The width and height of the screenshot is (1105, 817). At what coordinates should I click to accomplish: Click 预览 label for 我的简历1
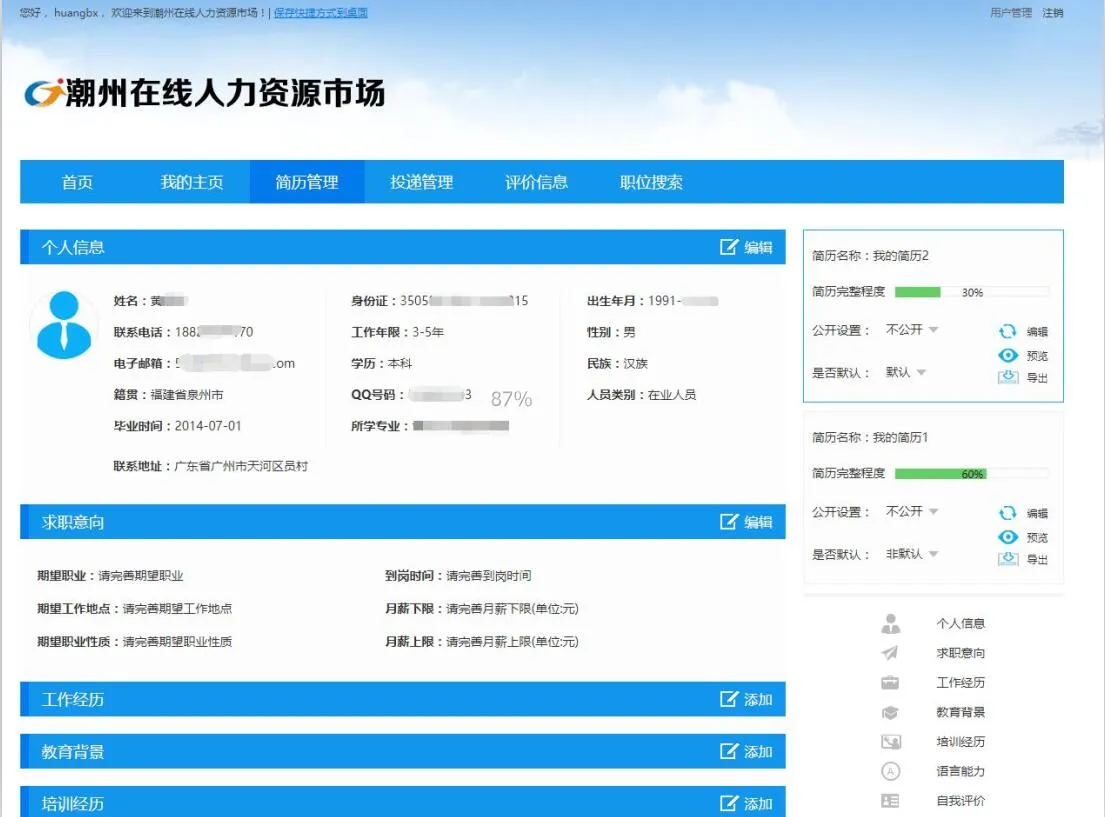[x=1037, y=538]
